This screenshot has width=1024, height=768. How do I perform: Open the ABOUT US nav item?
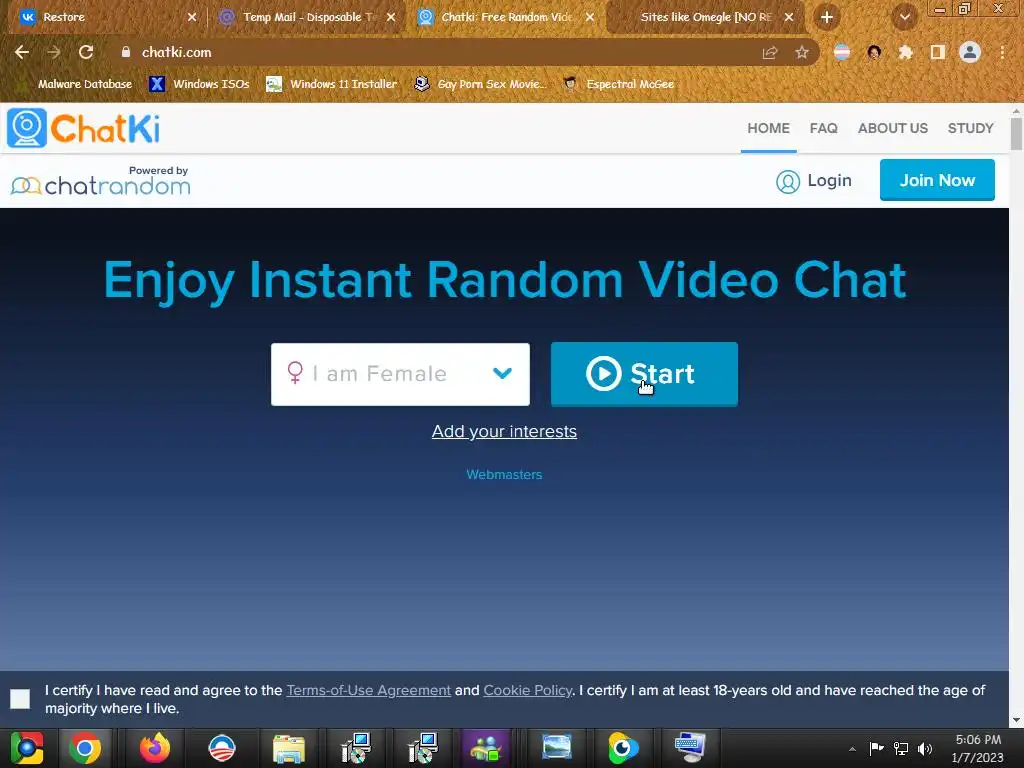(x=893, y=128)
